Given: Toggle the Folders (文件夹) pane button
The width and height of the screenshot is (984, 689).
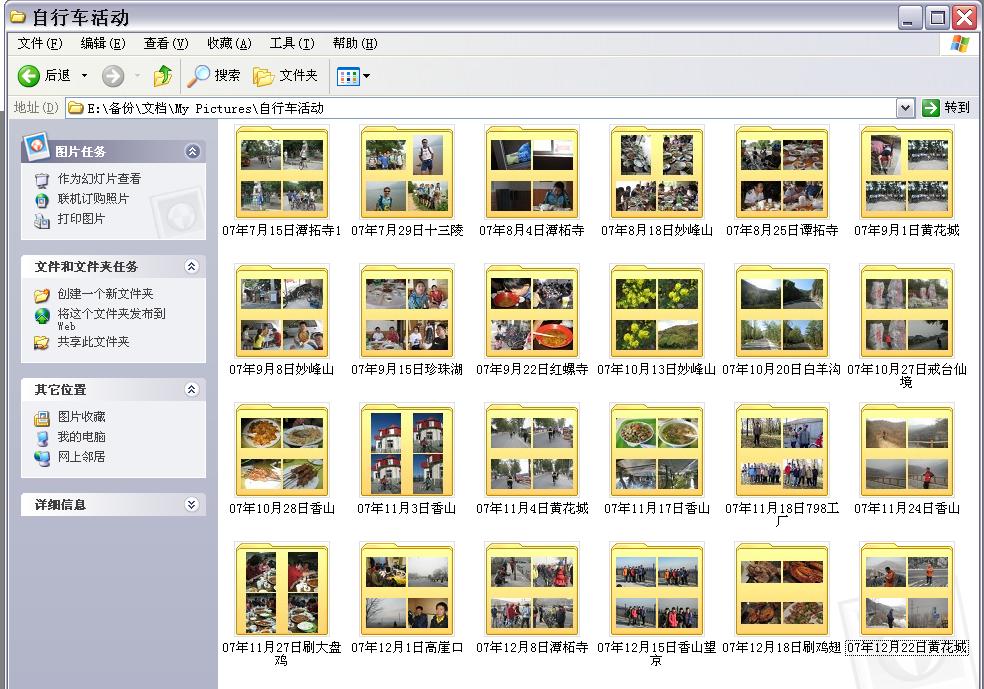Looking at the screenshot, I should click(x=286, y=76).
